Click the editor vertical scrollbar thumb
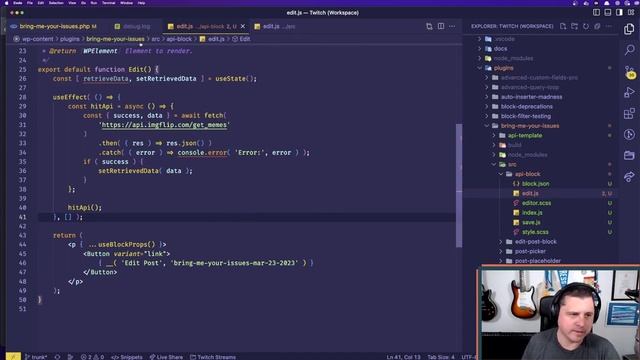Screen dimensions: 640x360 coord(459,185)
